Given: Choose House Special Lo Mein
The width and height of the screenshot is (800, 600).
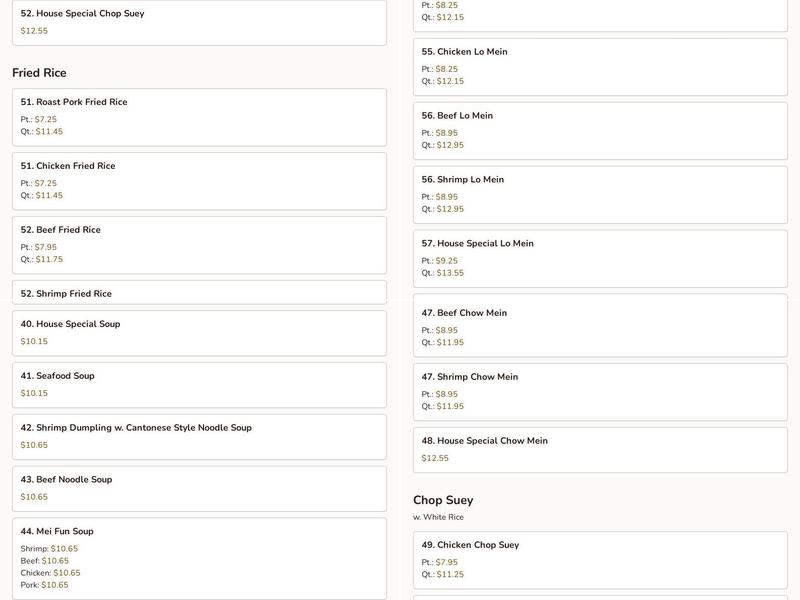Looking at the screenshot, I should click(600, 258).
